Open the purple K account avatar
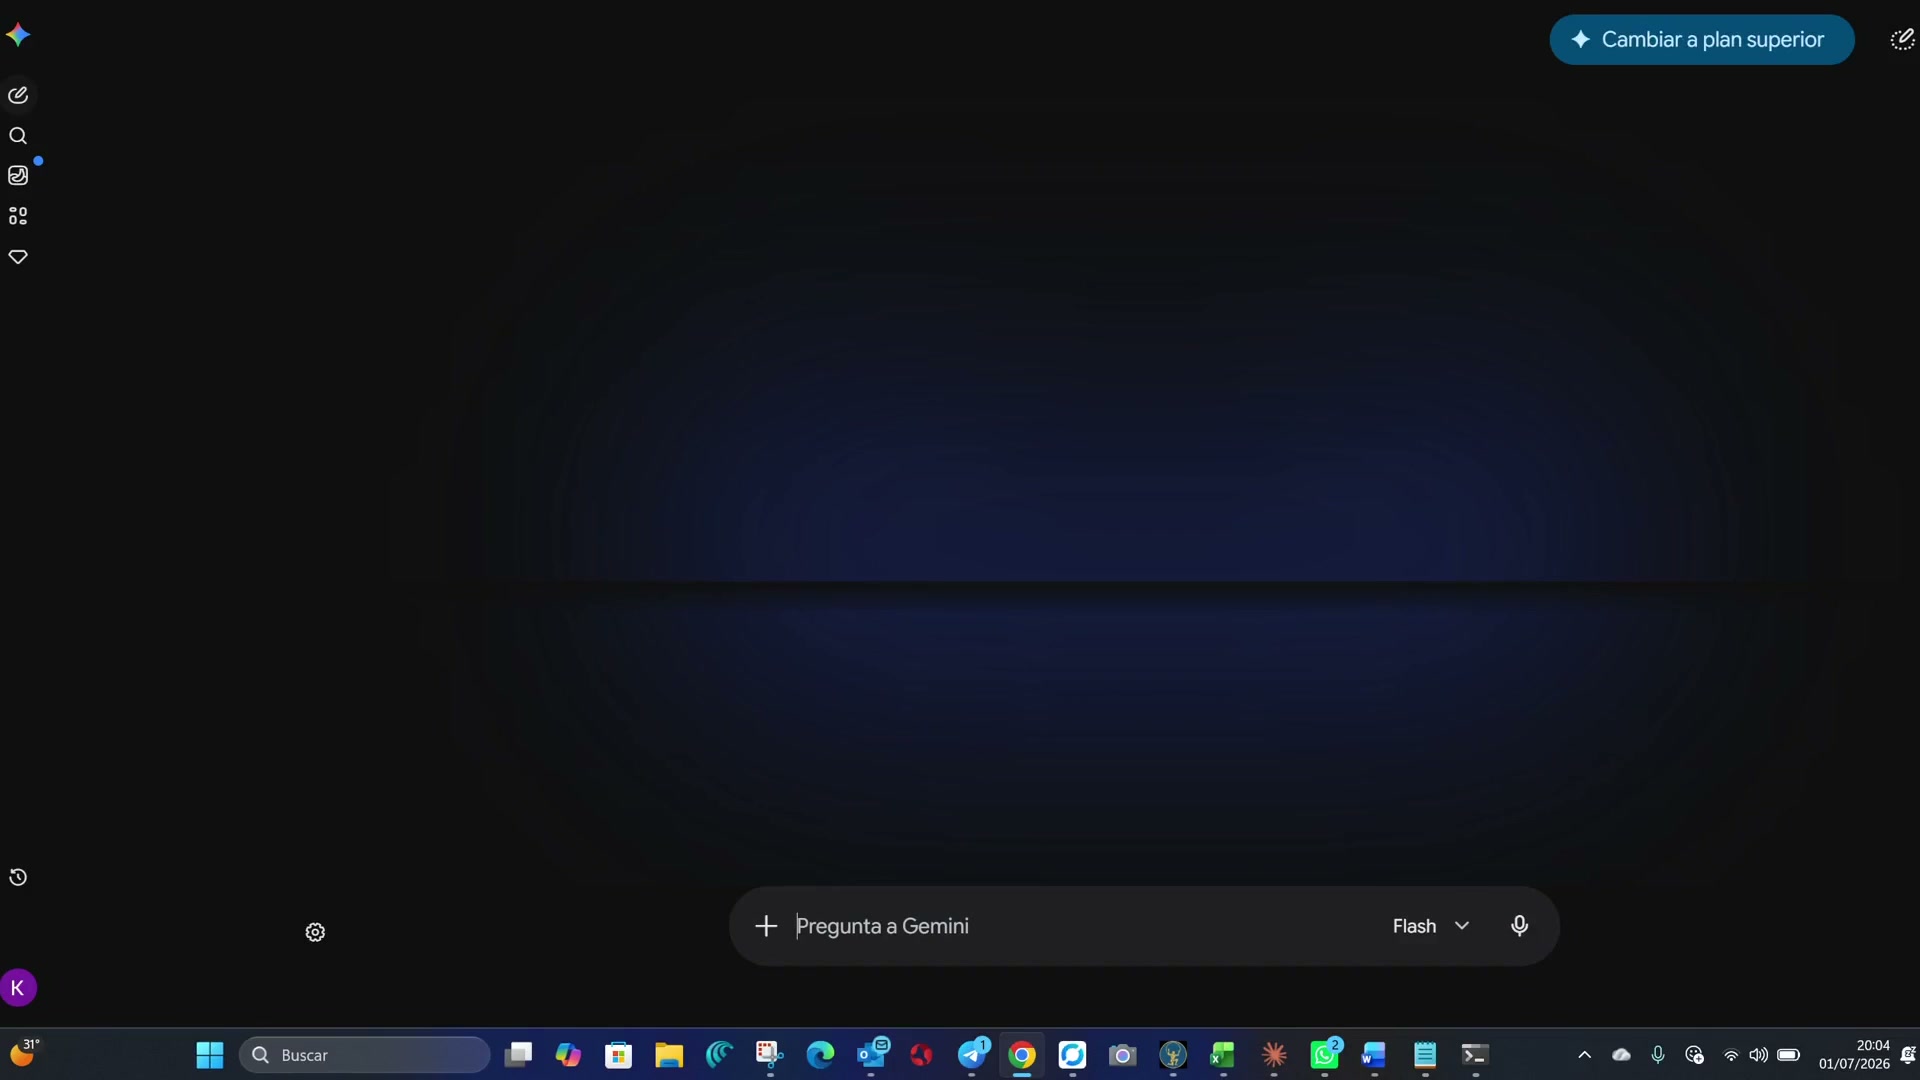The width and height of the screenshot is (1920, 1080). click(x=18, y=988)
